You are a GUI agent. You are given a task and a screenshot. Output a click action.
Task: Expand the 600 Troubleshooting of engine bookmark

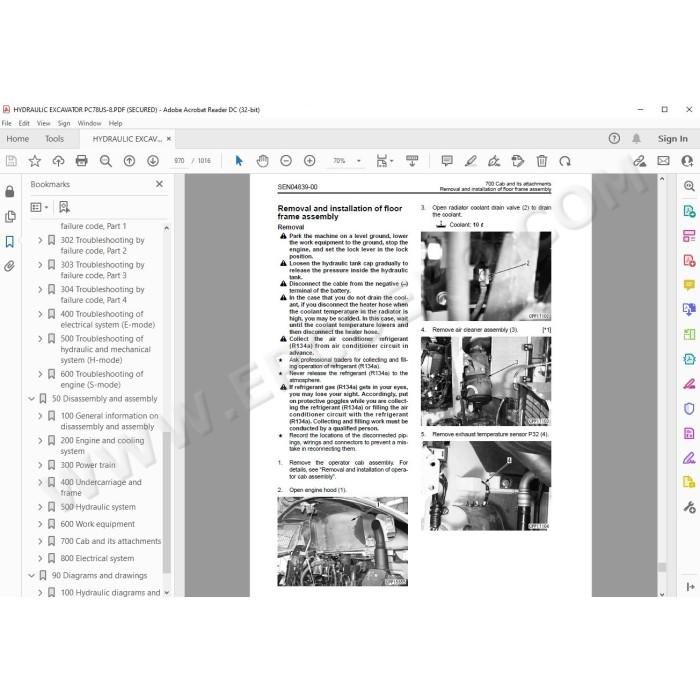pyautogui.click(x=40, y=374)
